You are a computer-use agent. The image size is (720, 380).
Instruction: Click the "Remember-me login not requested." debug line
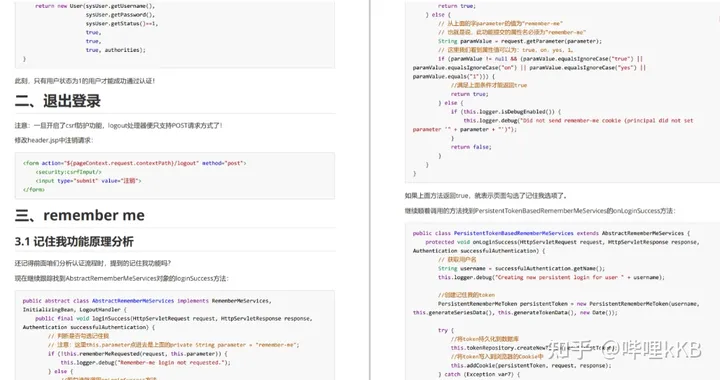145,362
